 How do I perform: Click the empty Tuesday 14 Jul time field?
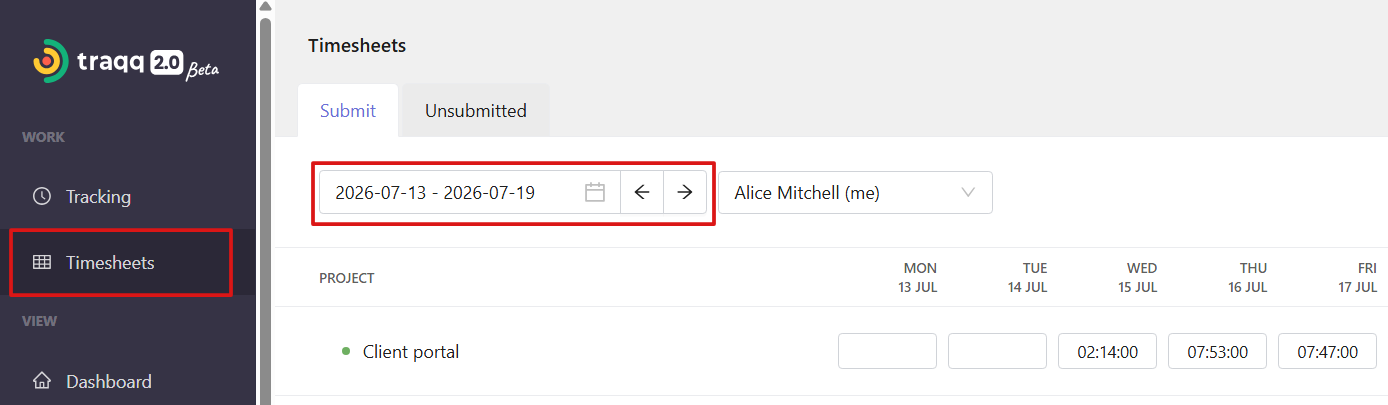[997, 351]
